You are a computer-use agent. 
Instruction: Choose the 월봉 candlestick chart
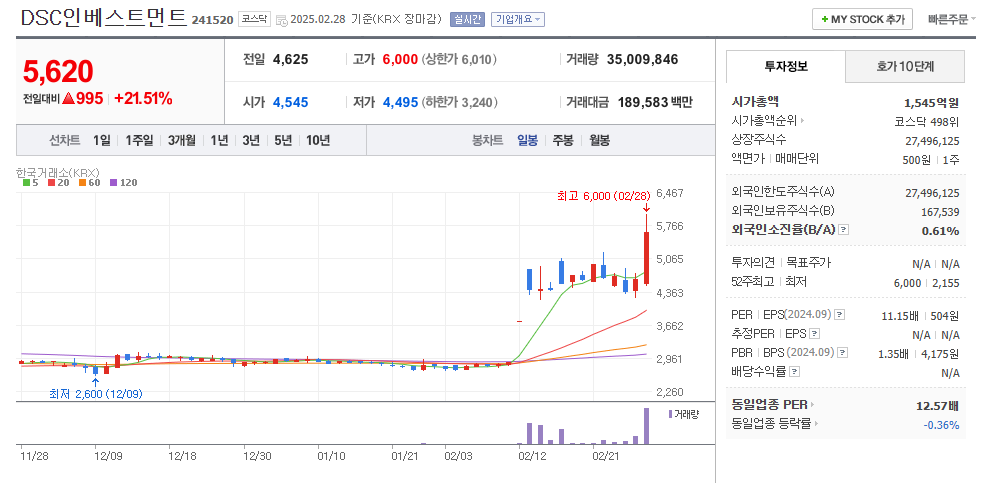point(599,140)
